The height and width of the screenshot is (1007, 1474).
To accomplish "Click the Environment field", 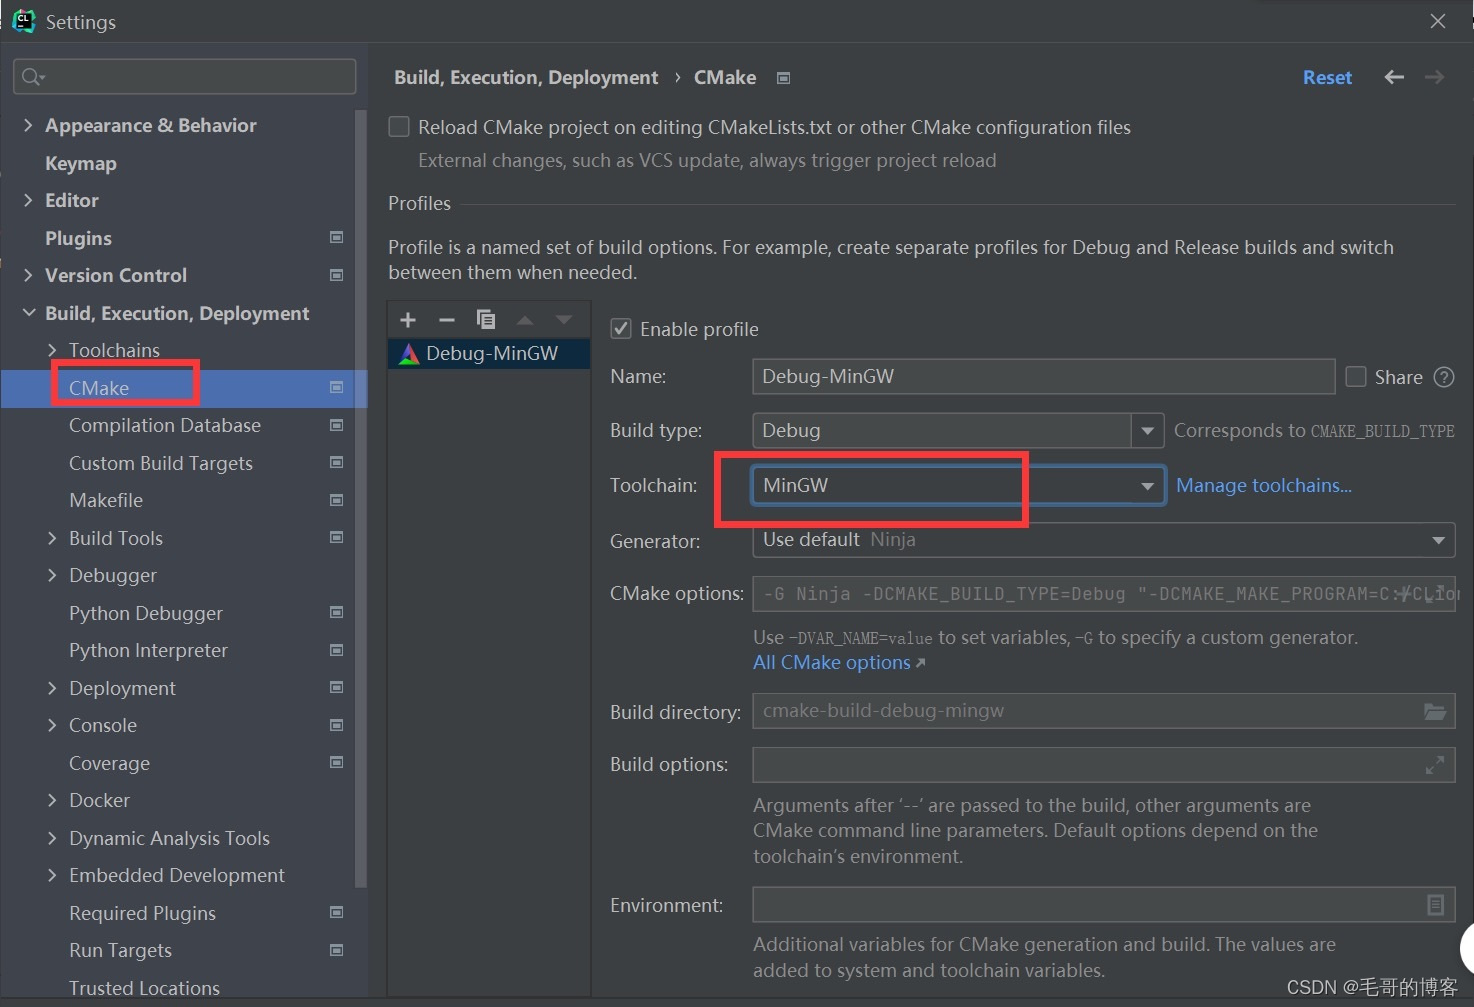I will coord(1104,905).
